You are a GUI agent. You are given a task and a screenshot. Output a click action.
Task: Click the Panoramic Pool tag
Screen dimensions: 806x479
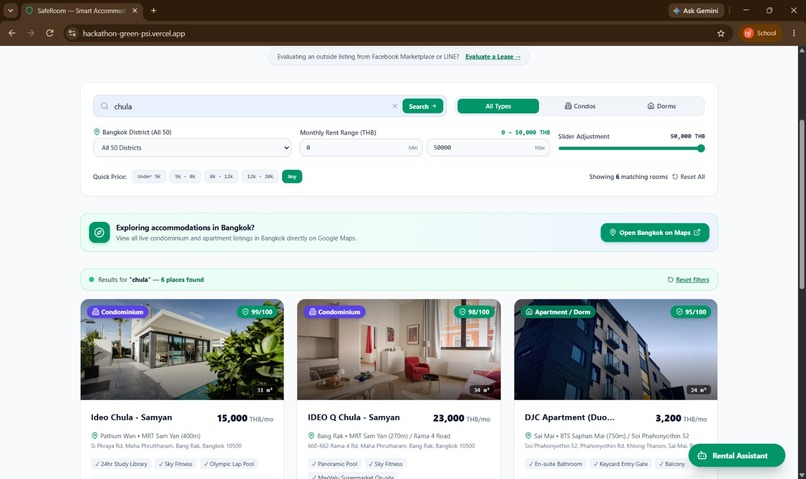(x=335, y=464)
